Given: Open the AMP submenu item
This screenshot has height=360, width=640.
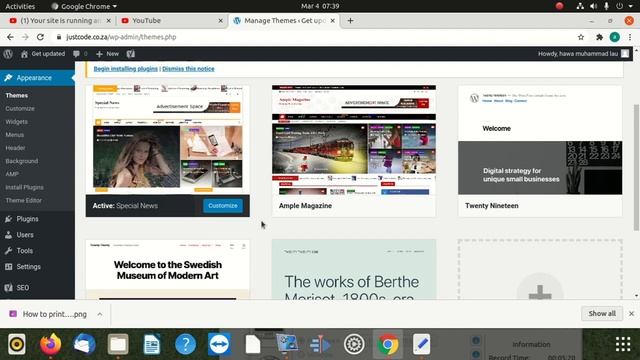Looking at the screenshot, I should [12, 174].
